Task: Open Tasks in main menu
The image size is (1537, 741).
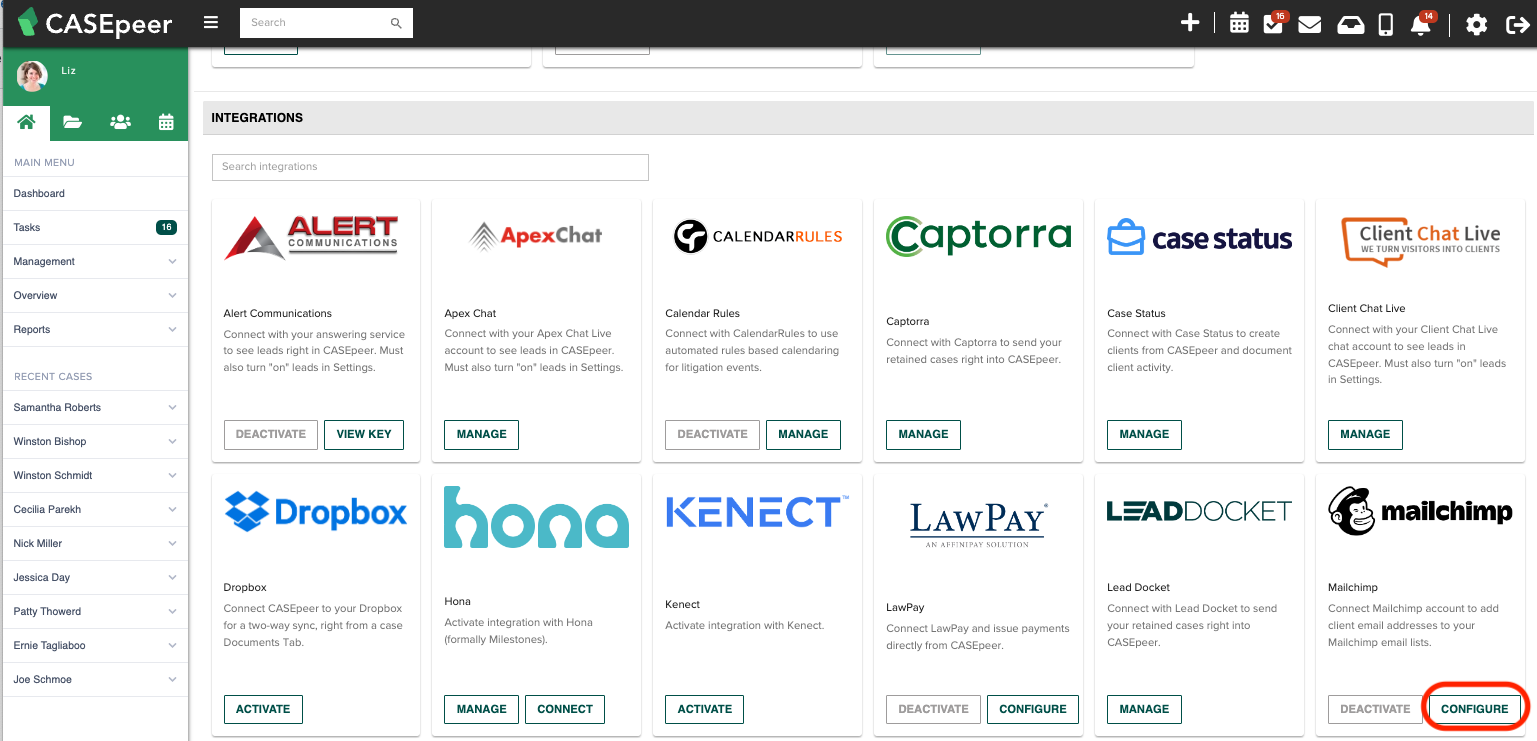Action: coord(94,228)
